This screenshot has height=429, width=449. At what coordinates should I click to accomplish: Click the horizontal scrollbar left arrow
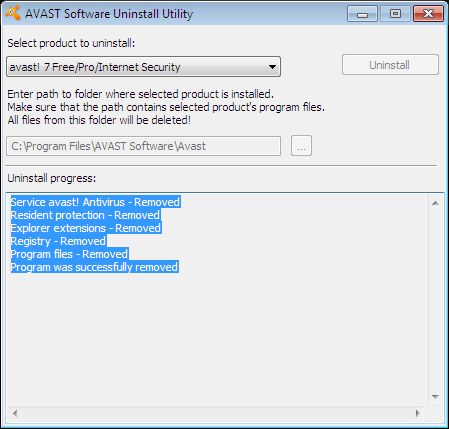point(15,413)
